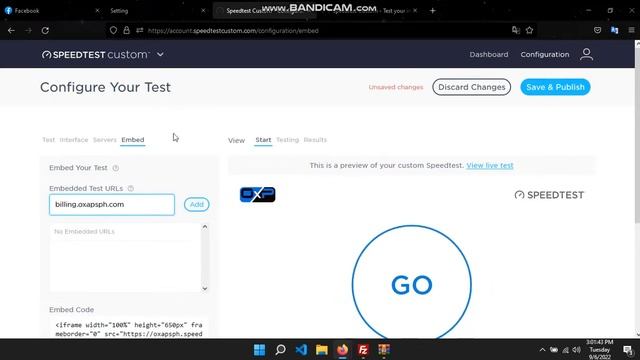Screen dimensions: 640x360
Task: Bookmark page with star icon
Action: tap(529, 30)
